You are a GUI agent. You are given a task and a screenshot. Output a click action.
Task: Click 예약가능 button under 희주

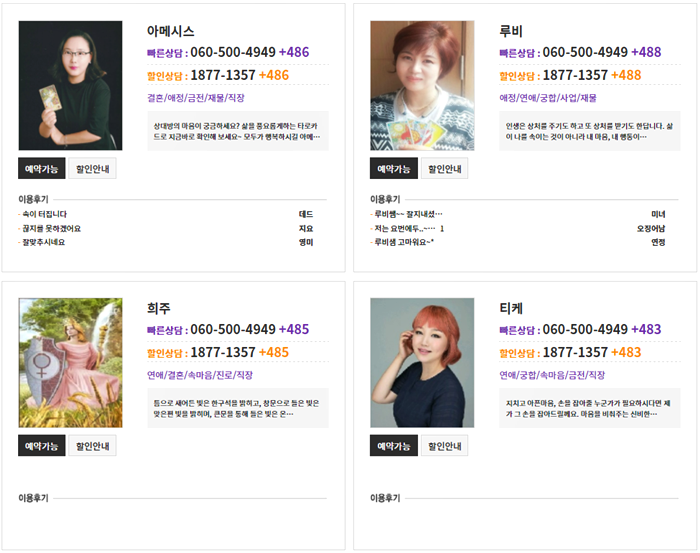(42, 445)
